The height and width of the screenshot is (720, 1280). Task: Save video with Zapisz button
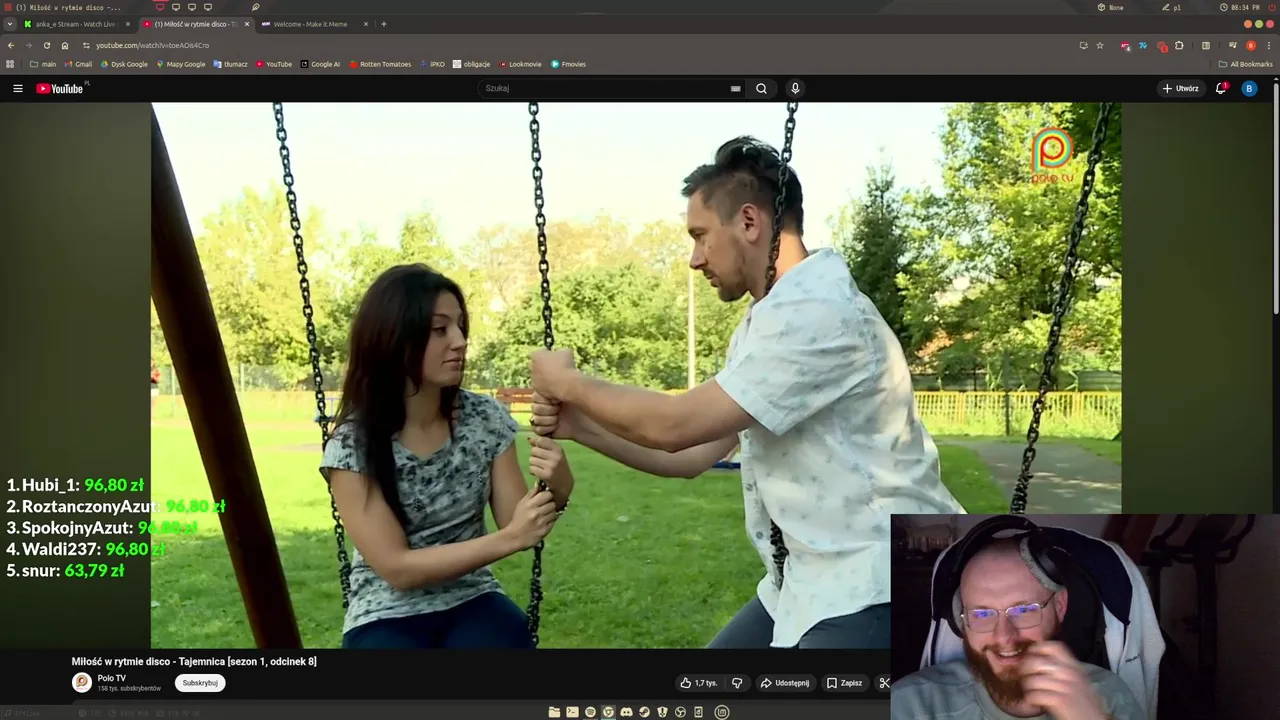click(x=844, y=683)
